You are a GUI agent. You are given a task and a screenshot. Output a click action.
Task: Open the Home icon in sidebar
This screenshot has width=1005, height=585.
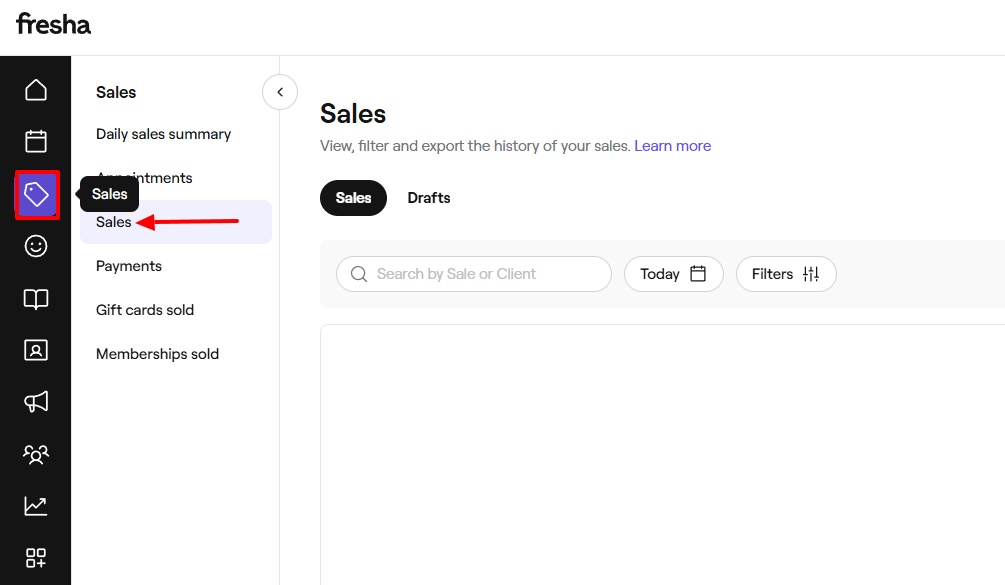pyautogui.click(x=36, y=90)
